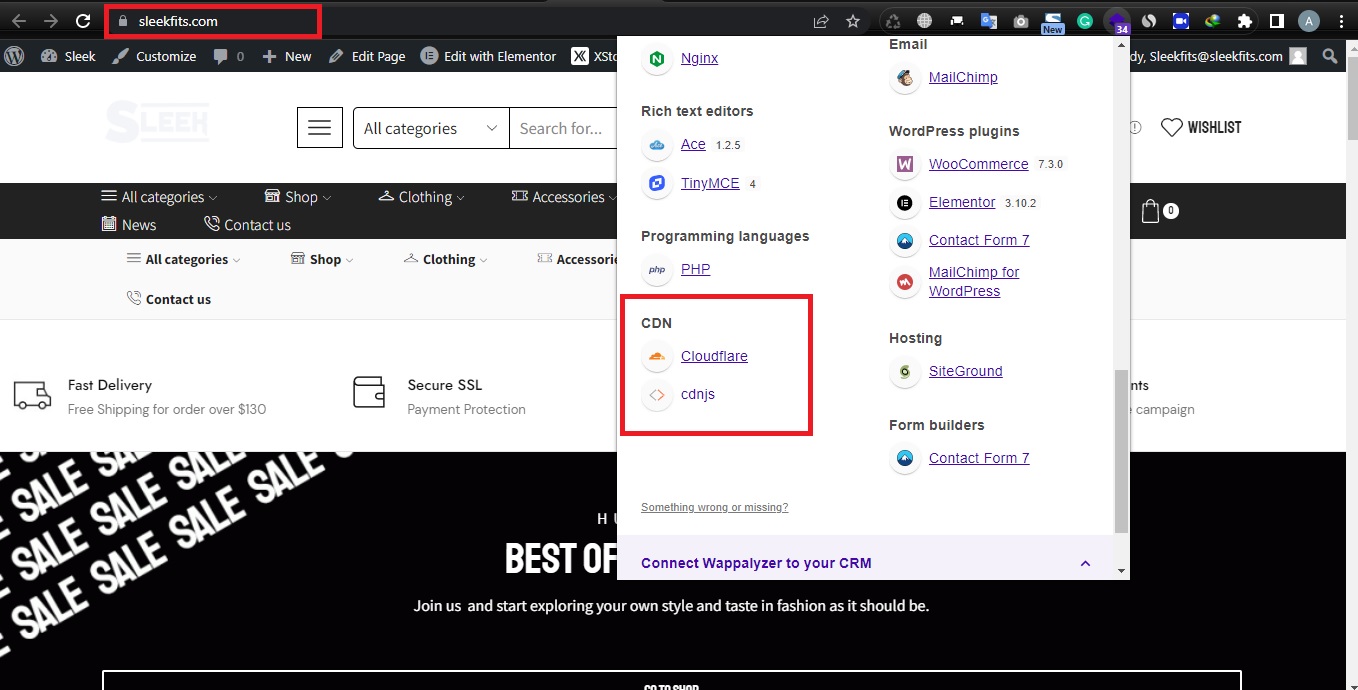Click Something wrong or missing link
1358x690 pixels.
coord(714,507)
